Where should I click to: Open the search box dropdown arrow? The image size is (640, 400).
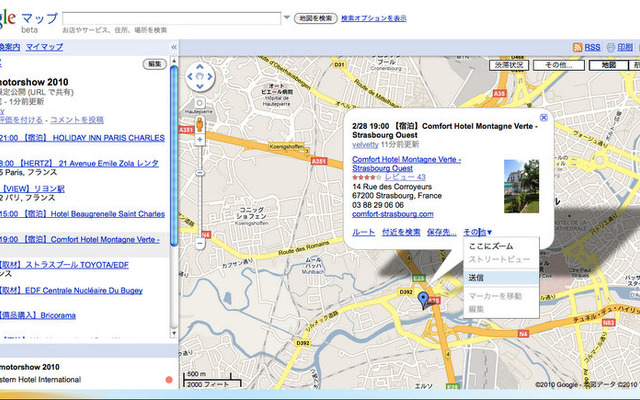pyautogui.click(x=287, y=18)
